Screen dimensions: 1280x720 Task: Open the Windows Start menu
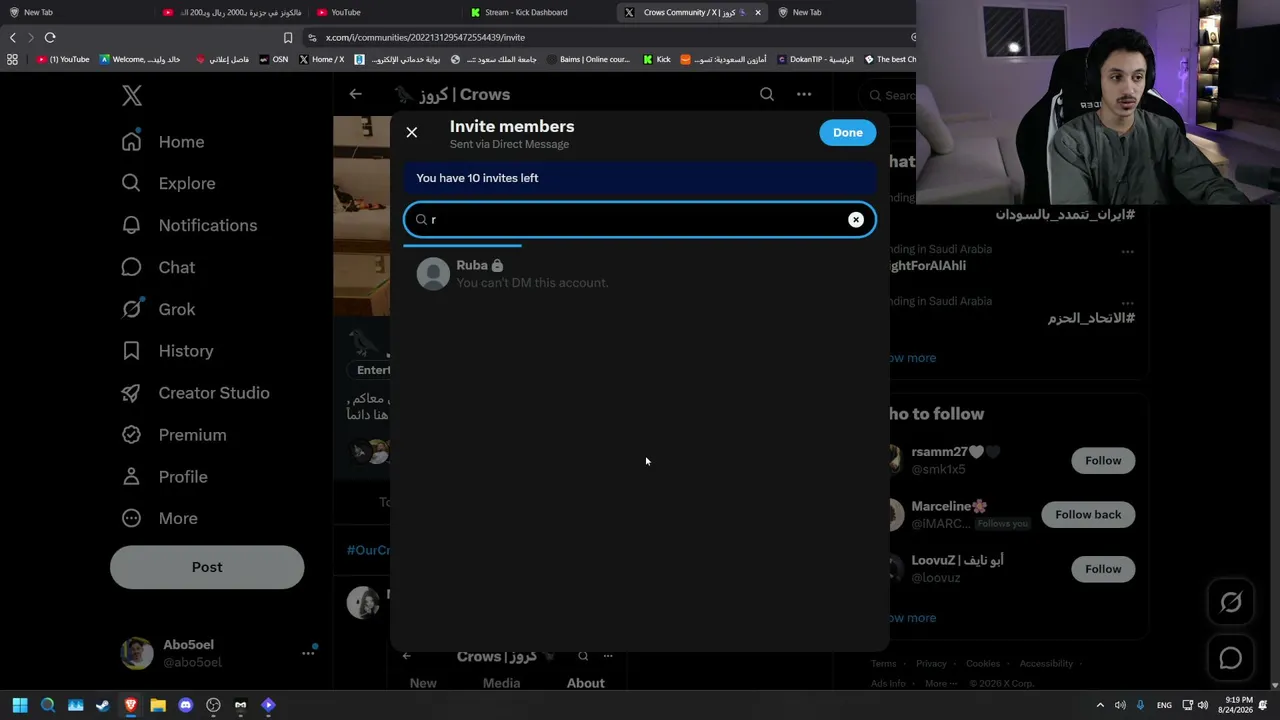(19, 705)
